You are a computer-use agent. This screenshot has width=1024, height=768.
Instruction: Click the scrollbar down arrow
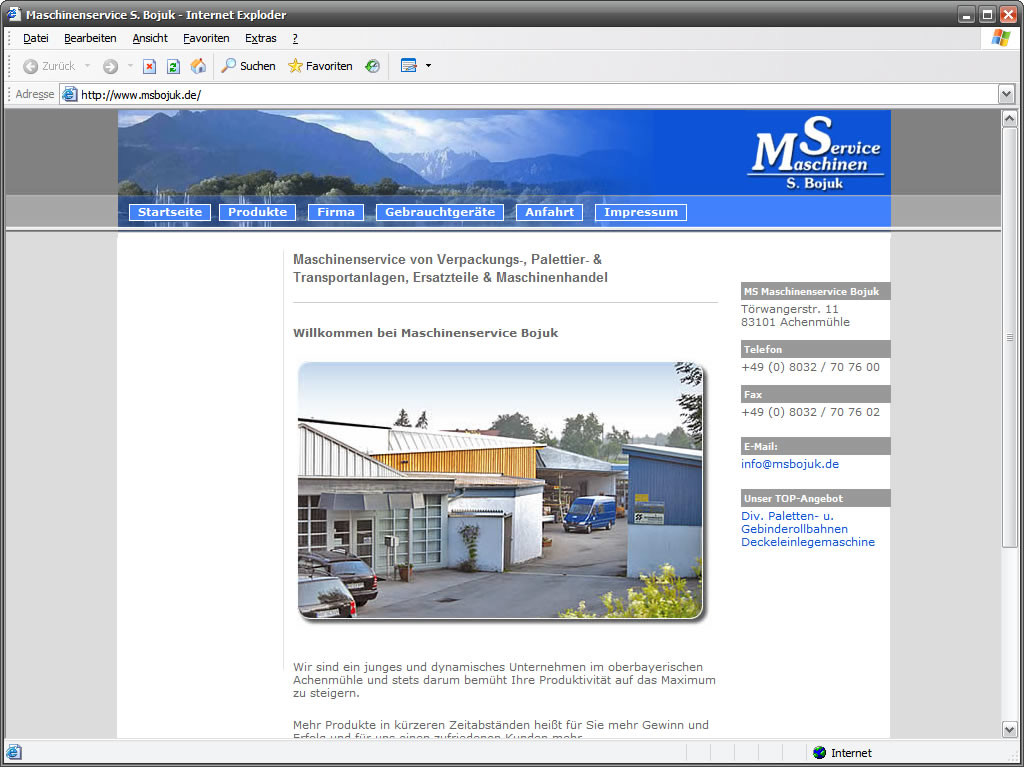click(x=1009, y=729)
